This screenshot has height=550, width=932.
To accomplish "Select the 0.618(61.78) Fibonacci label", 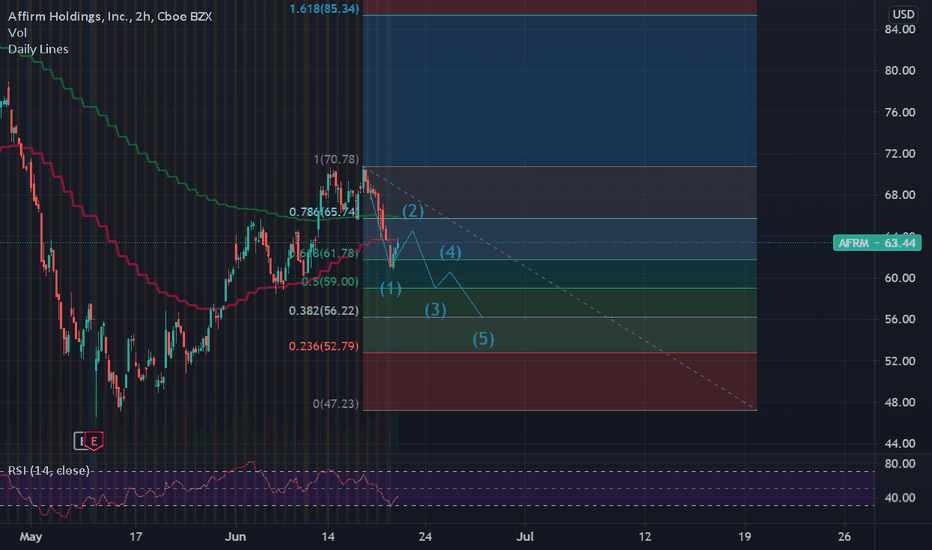I will [x=325, y=253].
